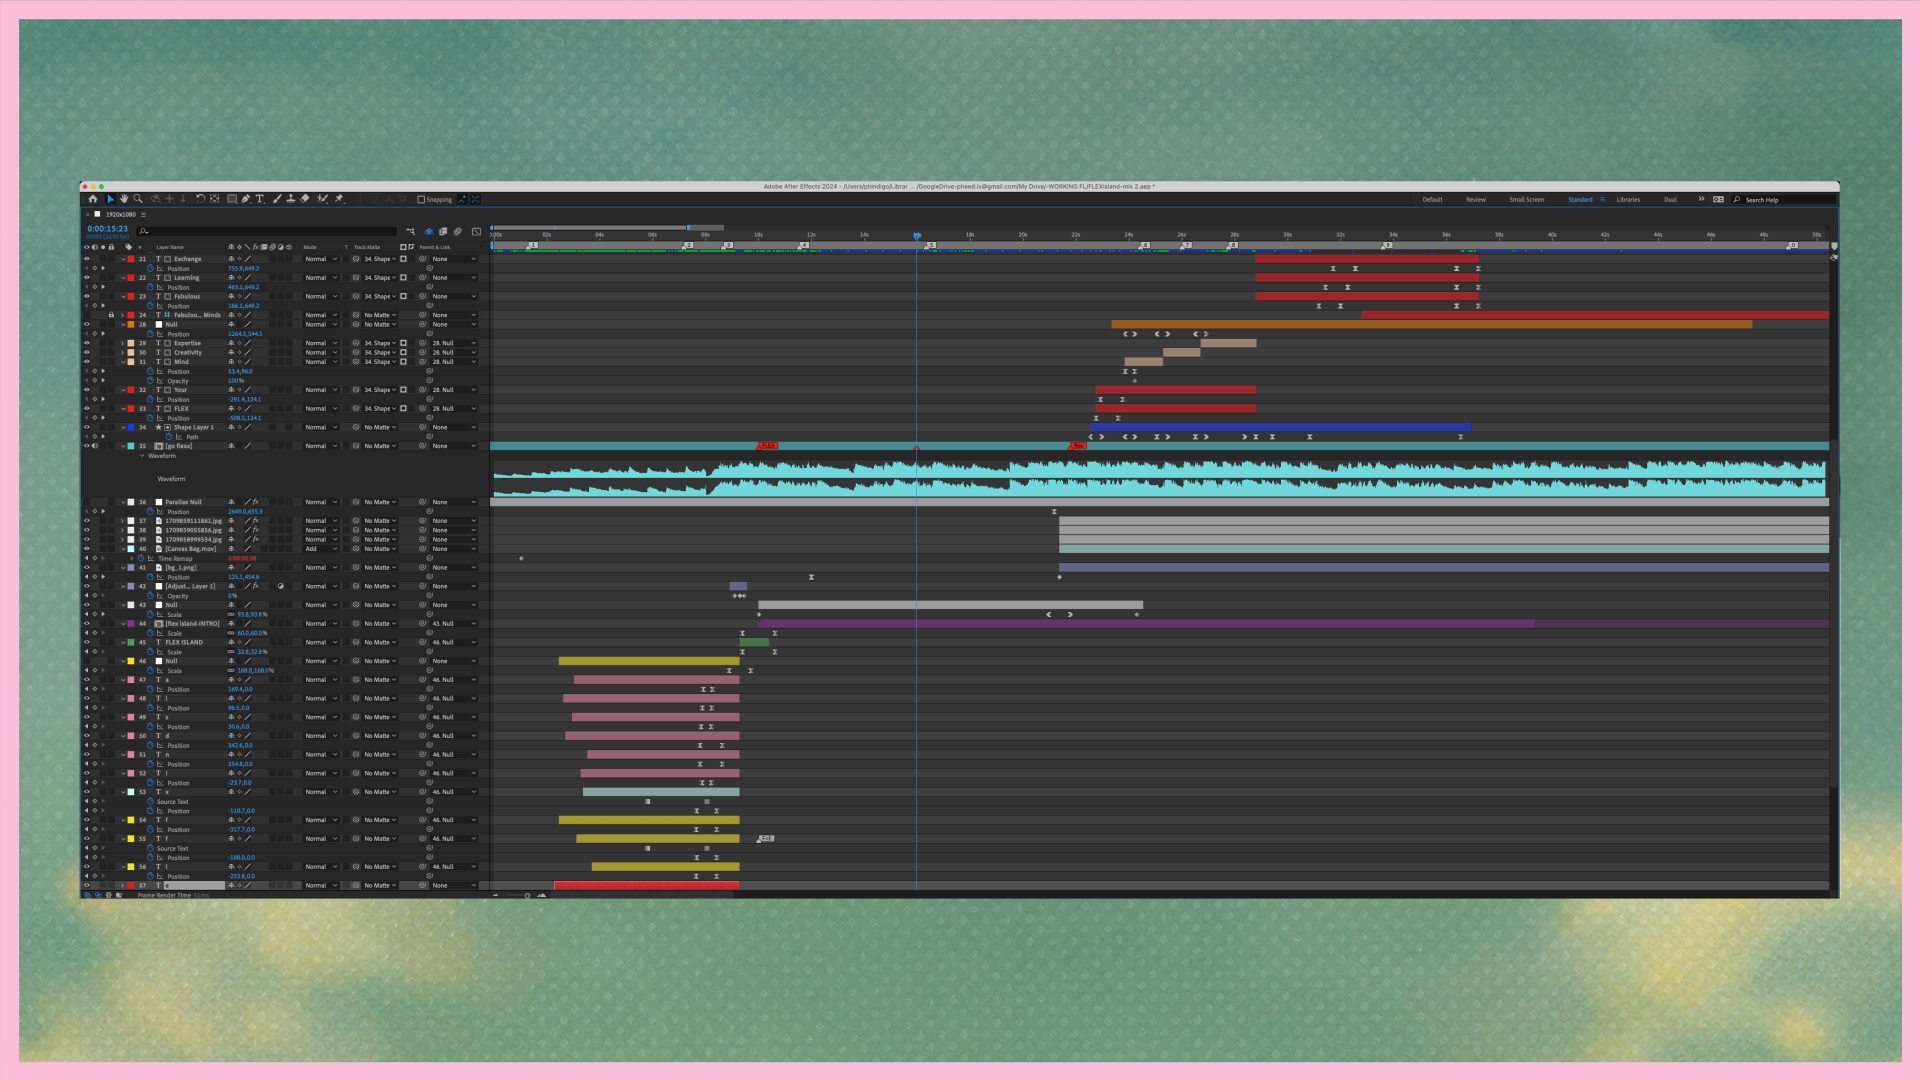This screenshot has width=1920, height=1080.
Task: Open the Graph Editor button
Action: pos(476,231)
